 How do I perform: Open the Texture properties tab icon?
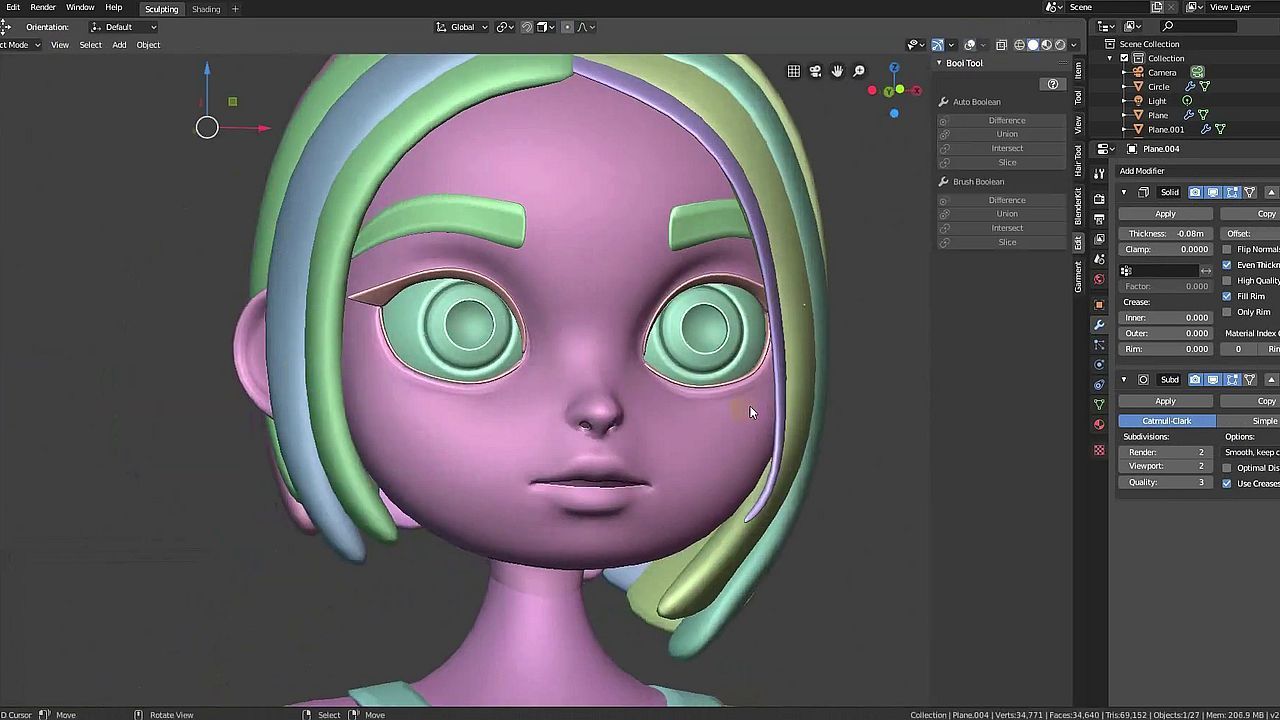(1099, 450)
